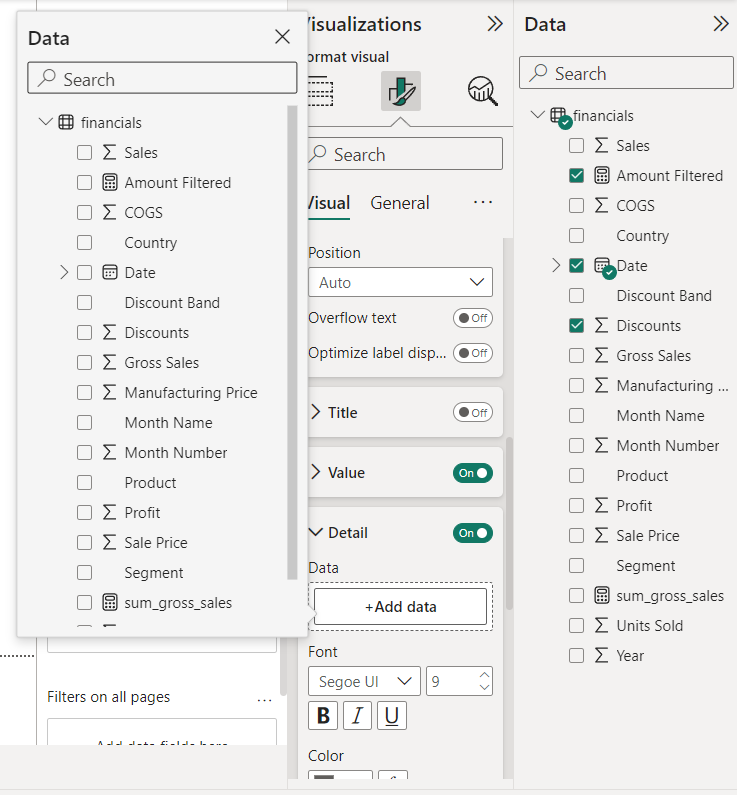Open the Segoe UI font dropdown
Viewport: 737px width, 795px height.
[x=364, y=681]
